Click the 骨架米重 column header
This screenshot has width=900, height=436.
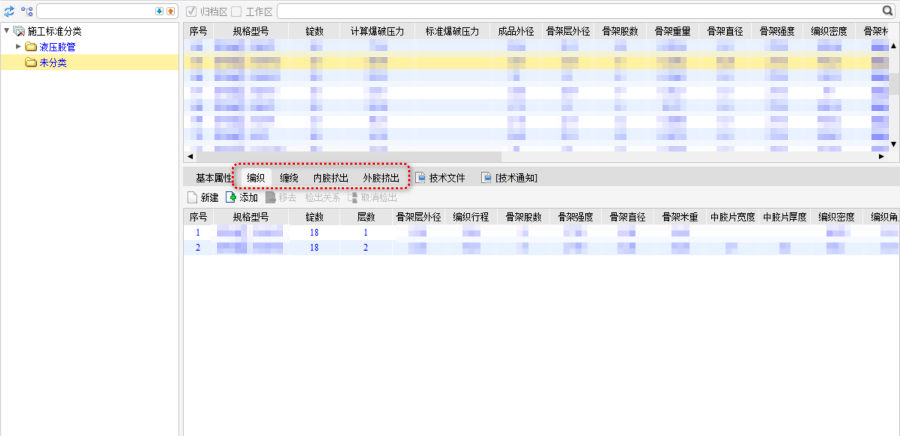(x=680, y=217)
